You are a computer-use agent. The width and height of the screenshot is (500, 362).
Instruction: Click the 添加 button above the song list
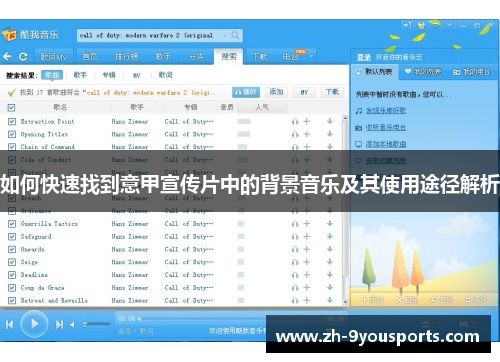(x=276, y=92)
